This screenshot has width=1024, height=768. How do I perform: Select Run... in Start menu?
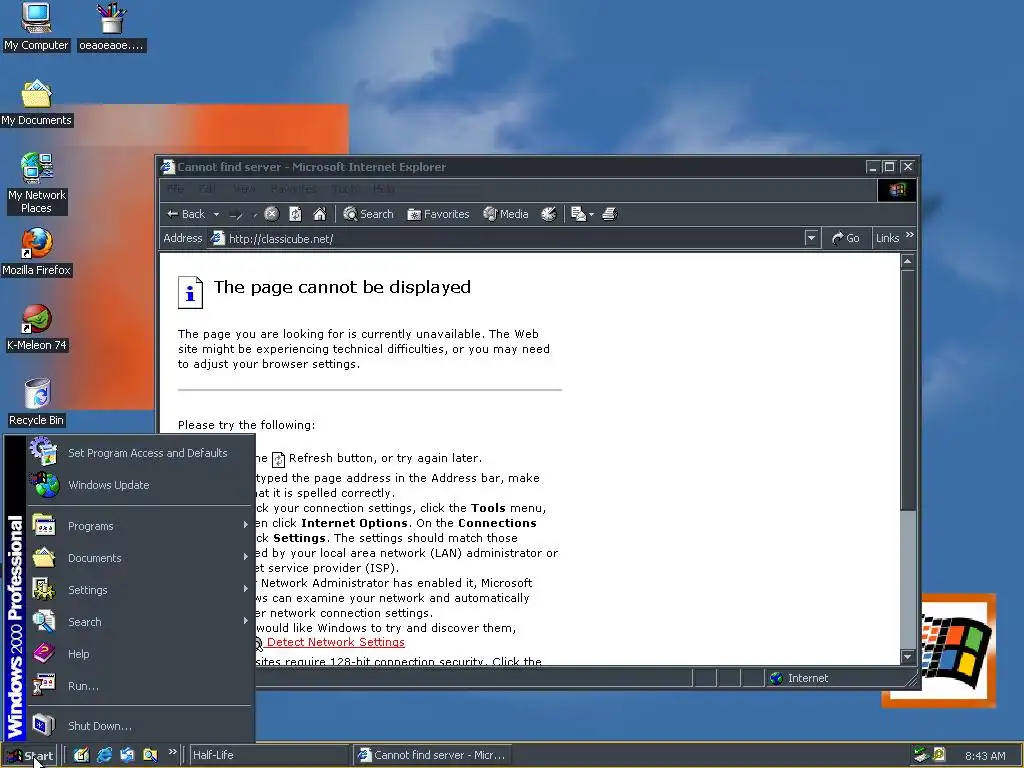tap(140, 686)
